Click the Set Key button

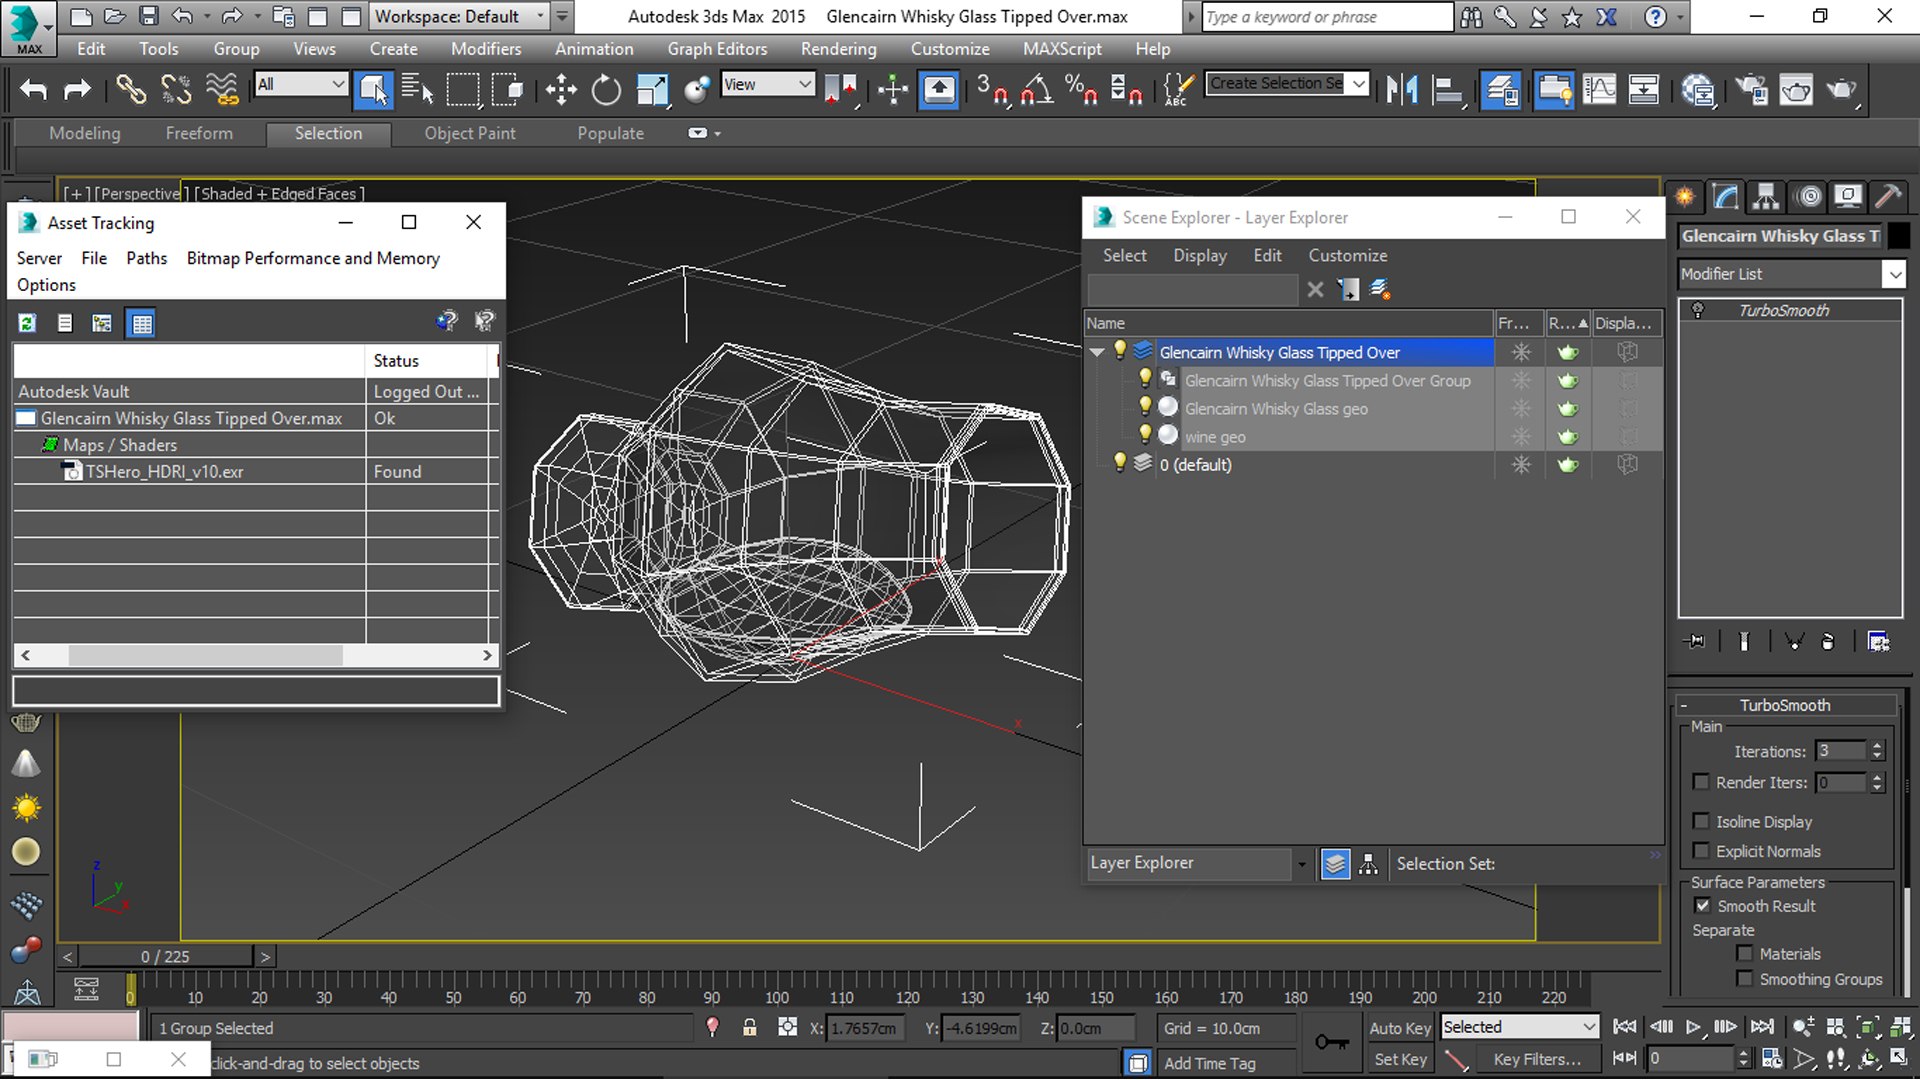tap(1400, 1059)
